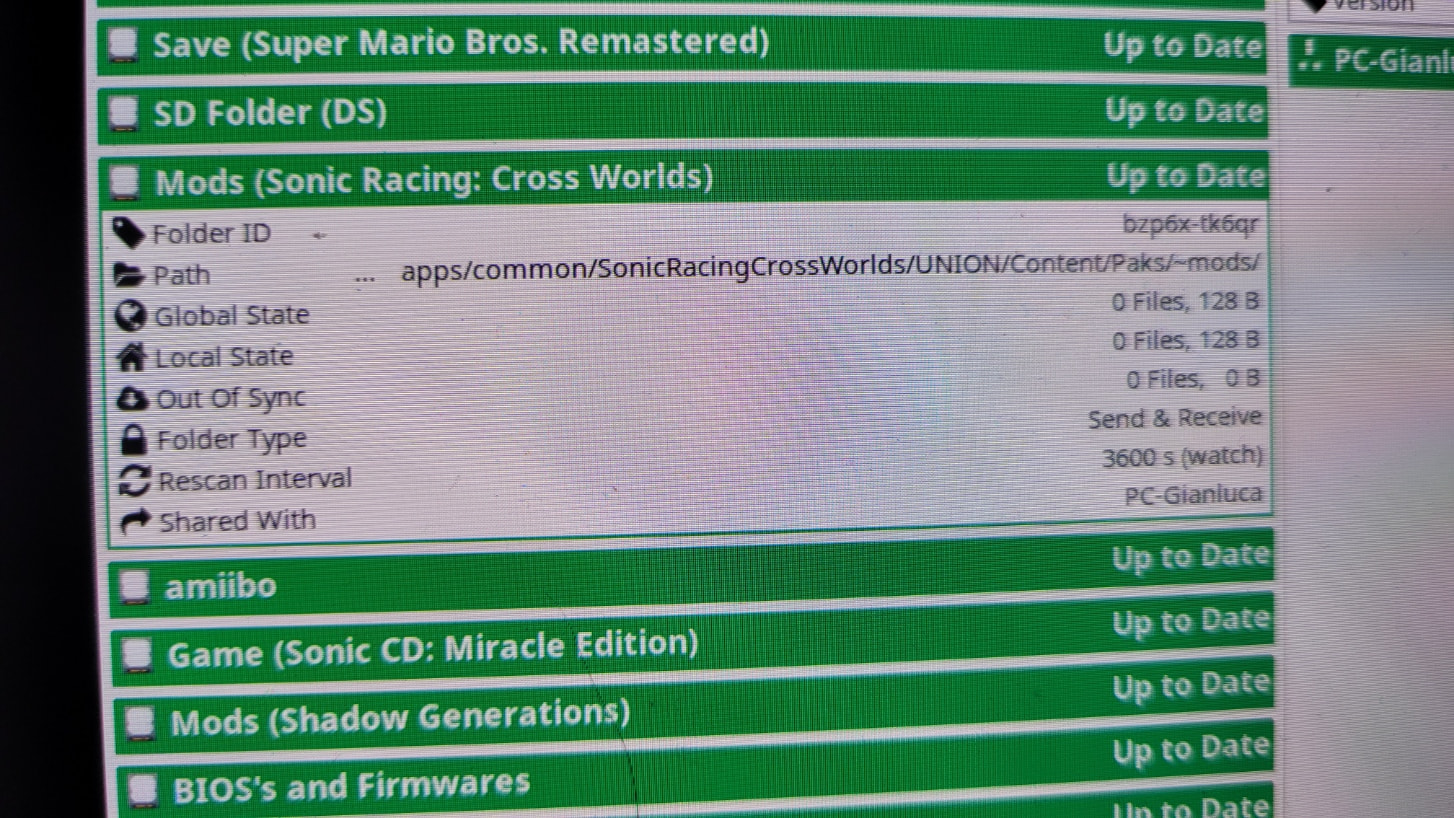The width and height of the screenshot is (1454, 818).
Task: Click the SD Folder (DS) folder icon
Action: tap(124, 113)
